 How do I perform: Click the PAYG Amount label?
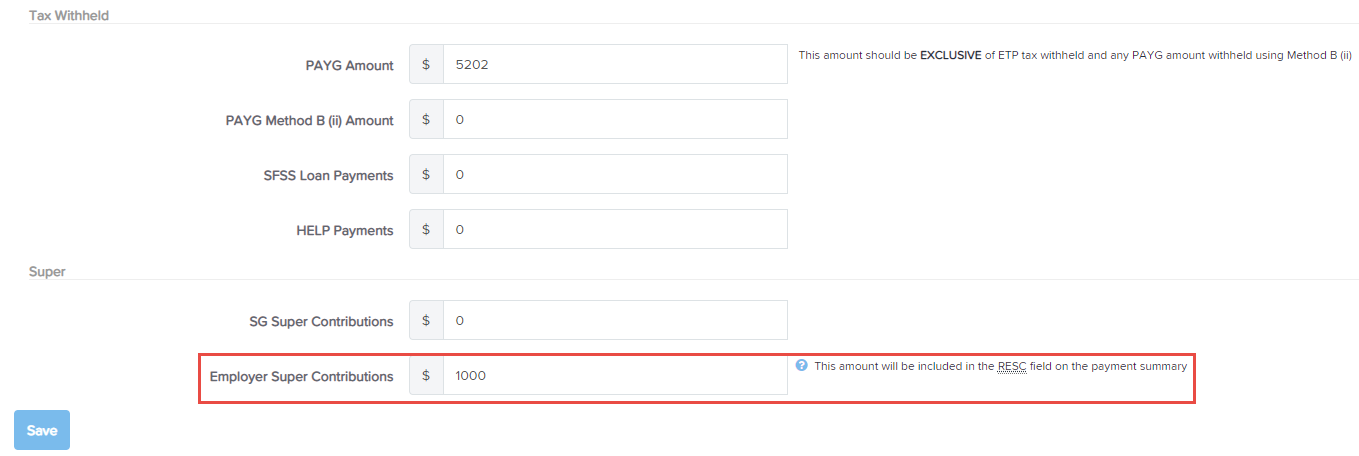pyautogui.click(x=349, y=65)
